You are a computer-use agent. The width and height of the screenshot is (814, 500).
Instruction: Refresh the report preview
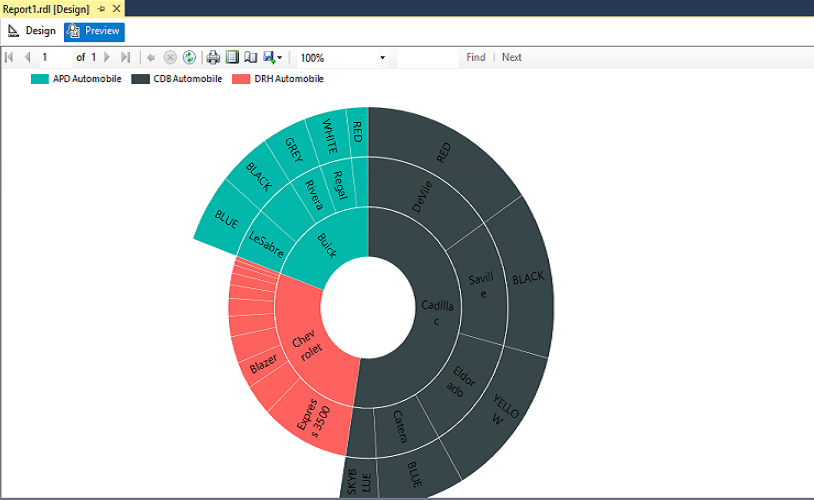tap(189, 57)
